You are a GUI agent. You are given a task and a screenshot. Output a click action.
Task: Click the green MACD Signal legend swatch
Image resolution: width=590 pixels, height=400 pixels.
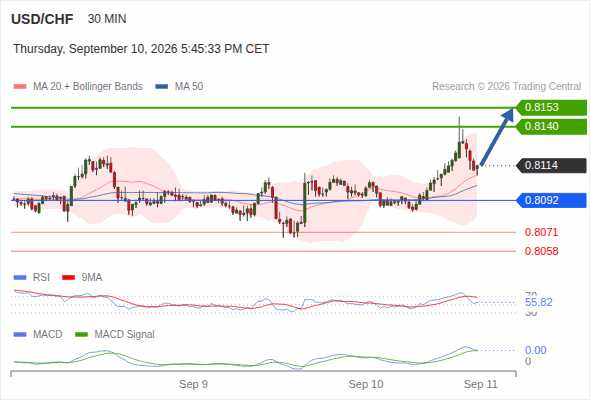(x=81, y=335)
